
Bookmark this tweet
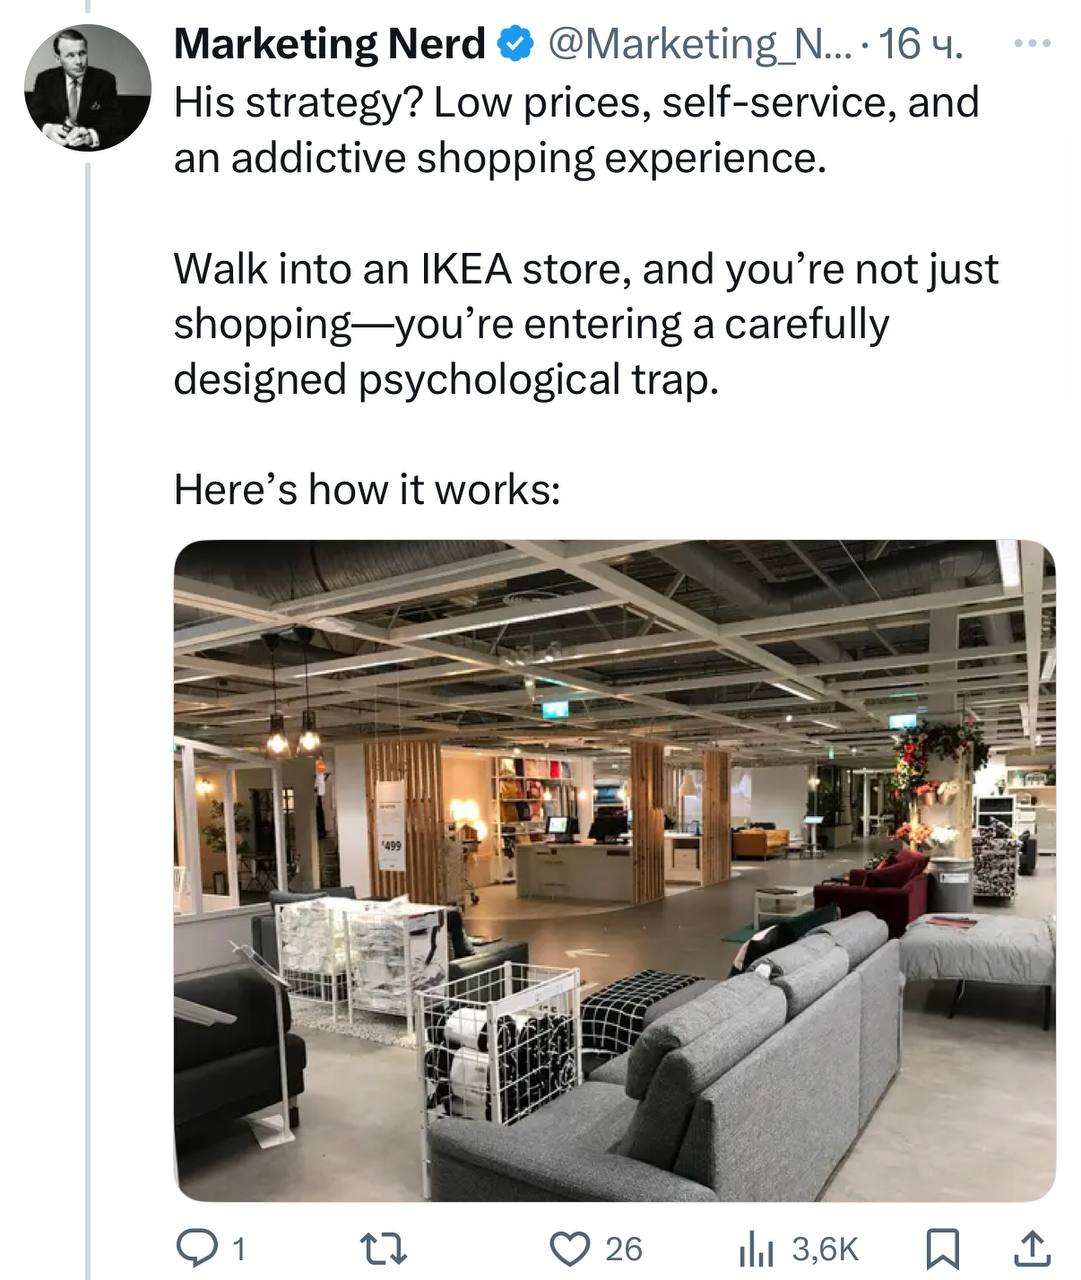point(942,1247)
